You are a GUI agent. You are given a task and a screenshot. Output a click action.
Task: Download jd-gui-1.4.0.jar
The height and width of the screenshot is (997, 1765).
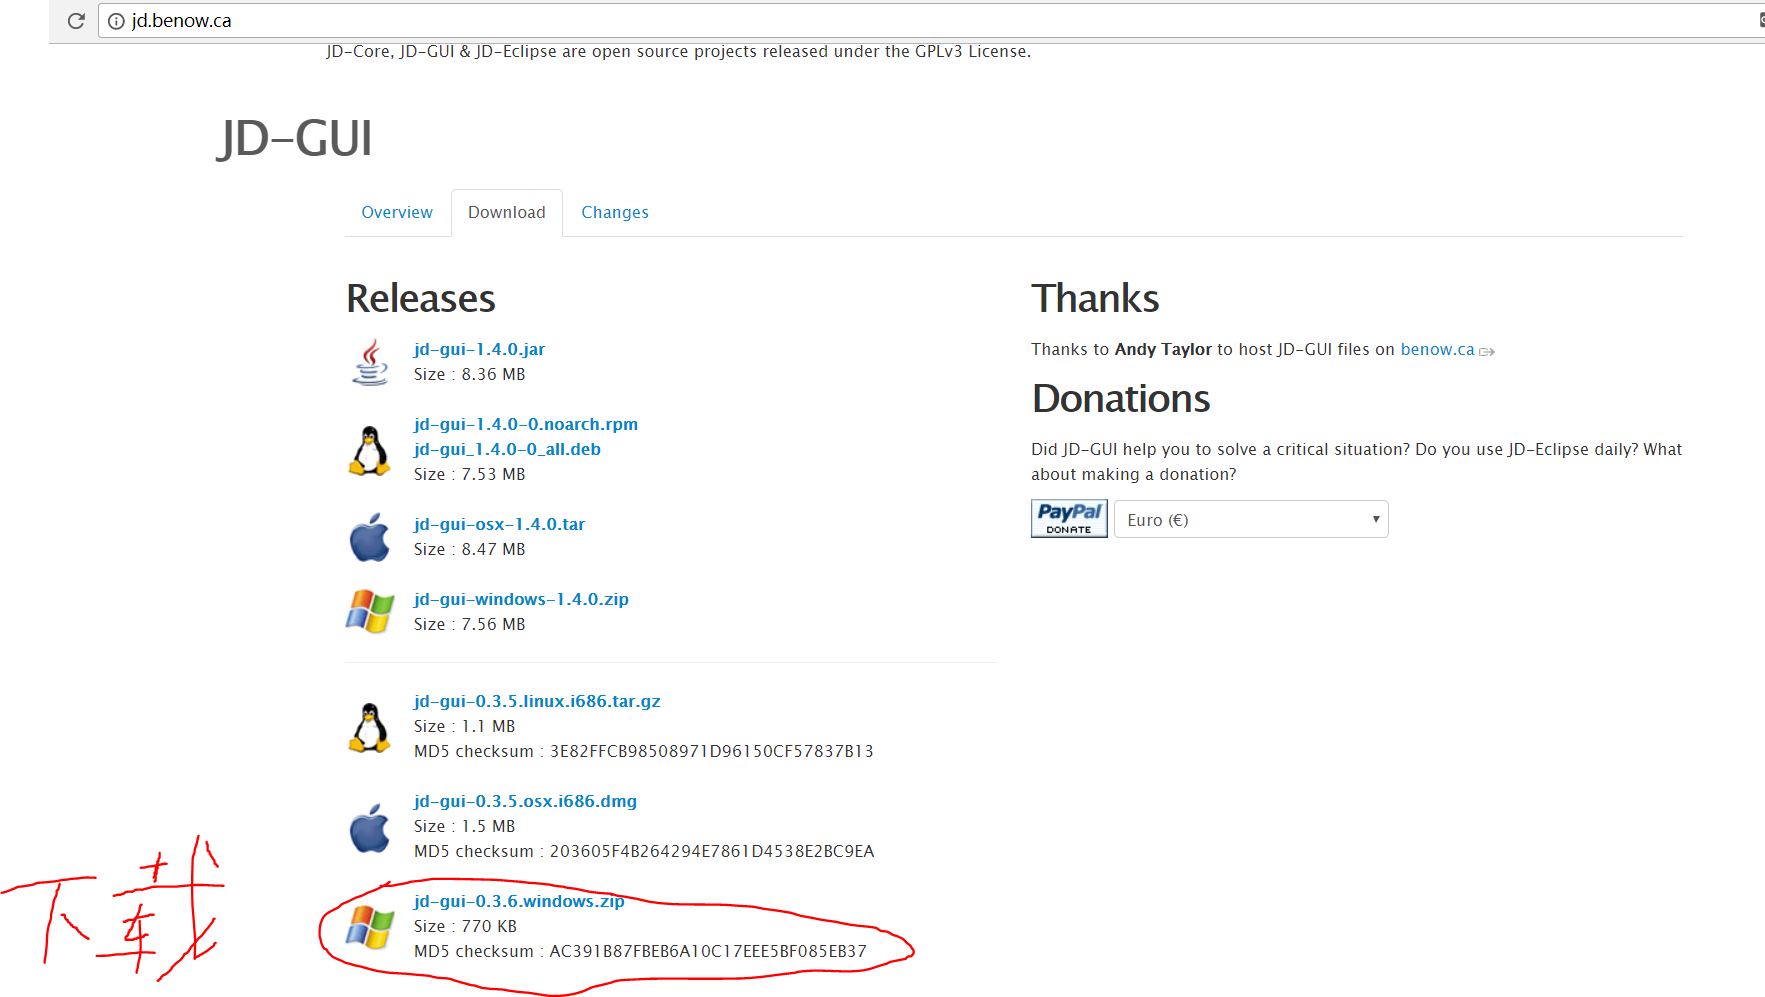[x=479, y=350]
